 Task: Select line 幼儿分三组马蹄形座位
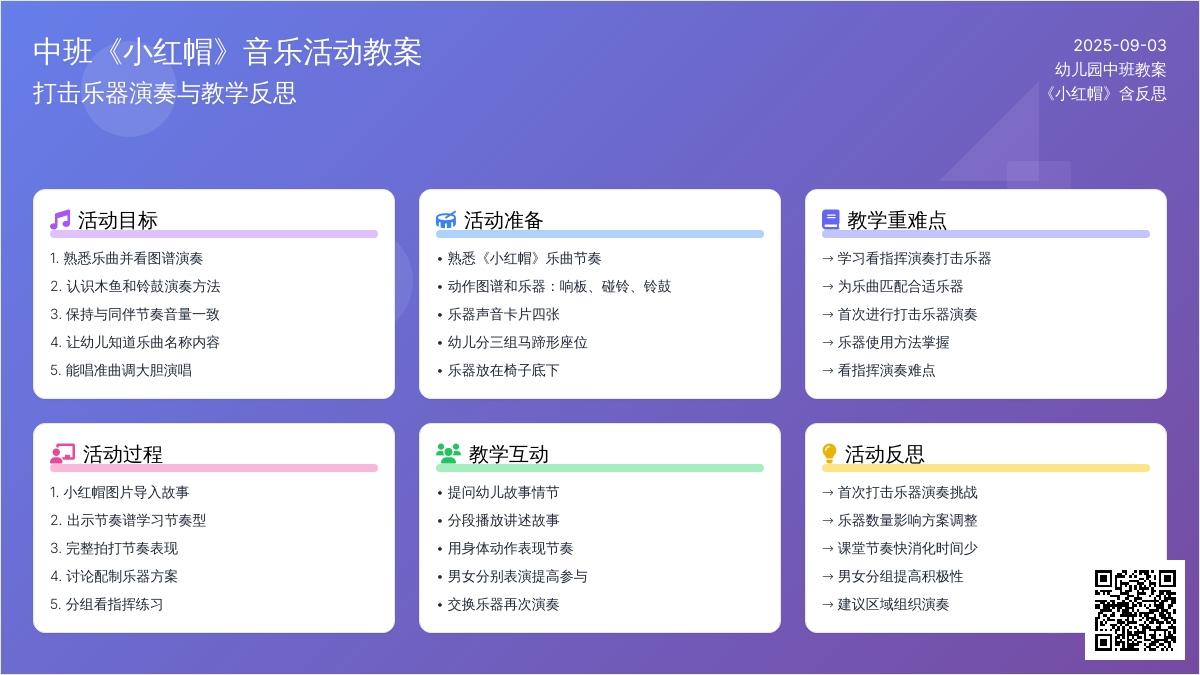coord(512,342)
